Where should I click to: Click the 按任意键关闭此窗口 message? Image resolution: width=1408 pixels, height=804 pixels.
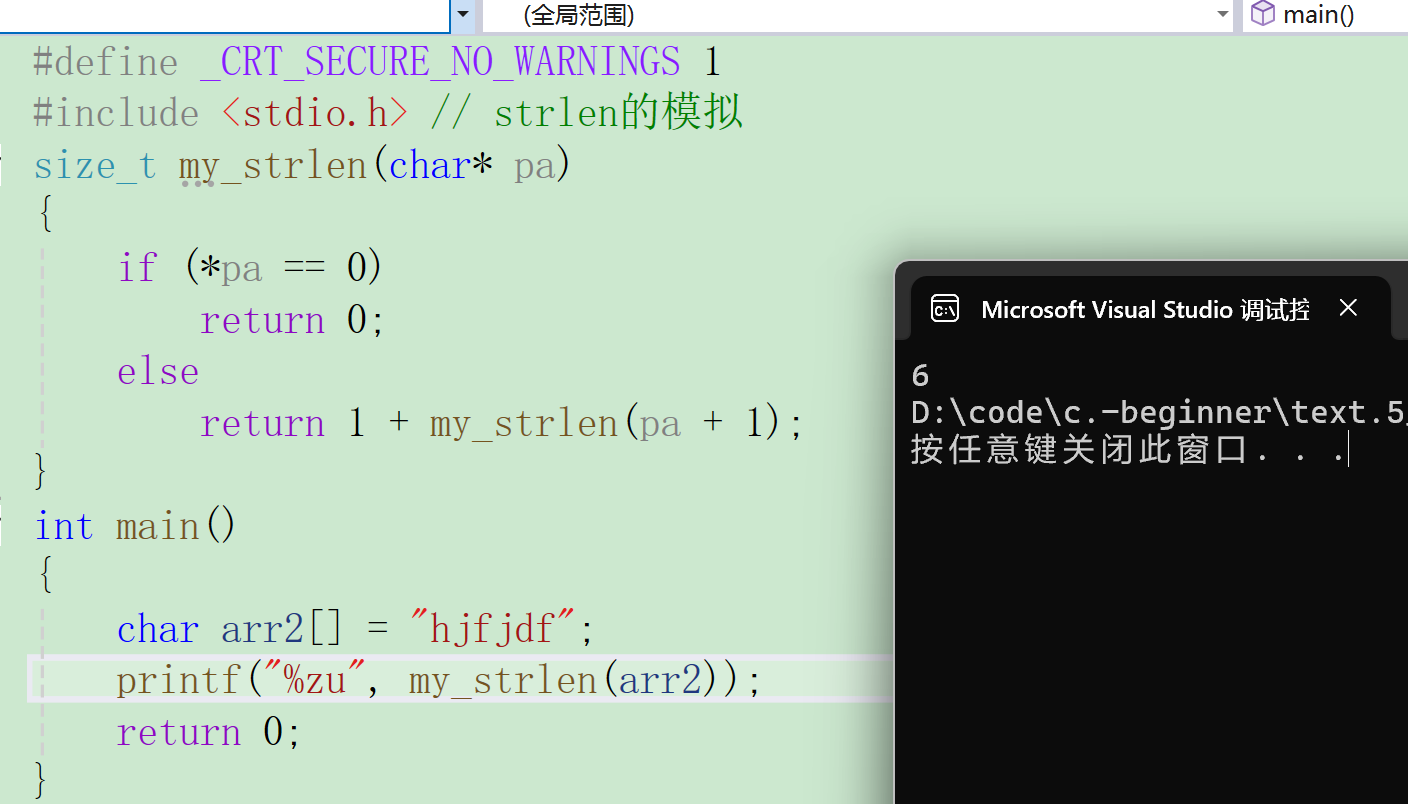[x=1080, y=450]
